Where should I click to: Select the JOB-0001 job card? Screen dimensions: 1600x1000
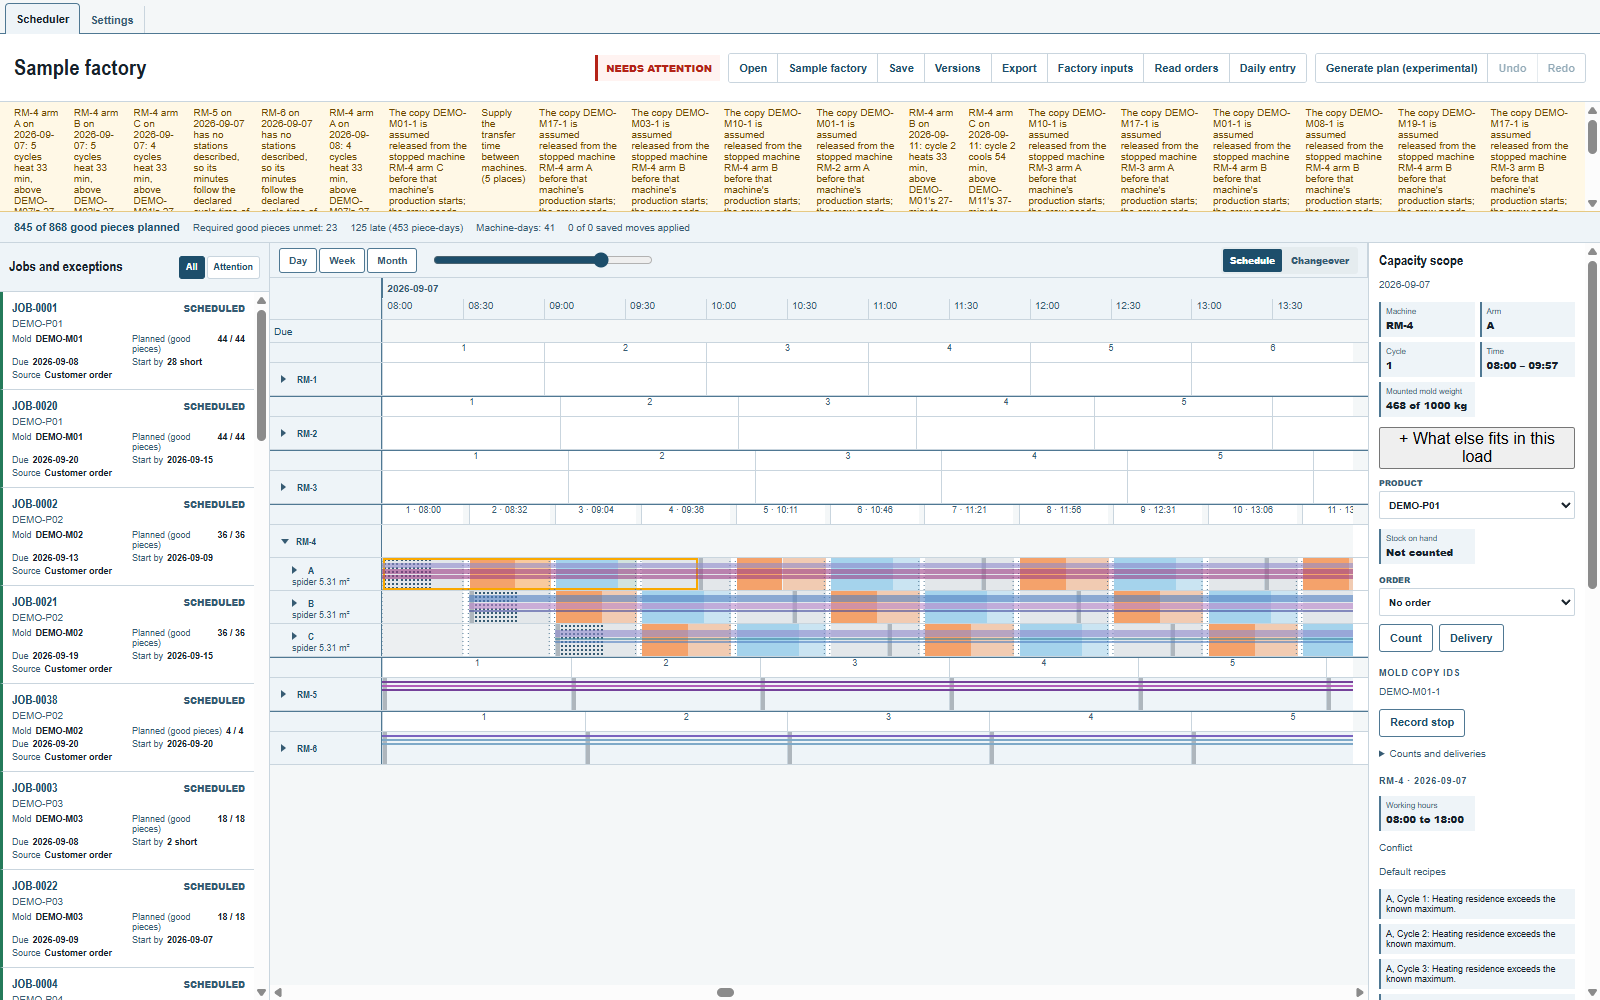[128, 341]
